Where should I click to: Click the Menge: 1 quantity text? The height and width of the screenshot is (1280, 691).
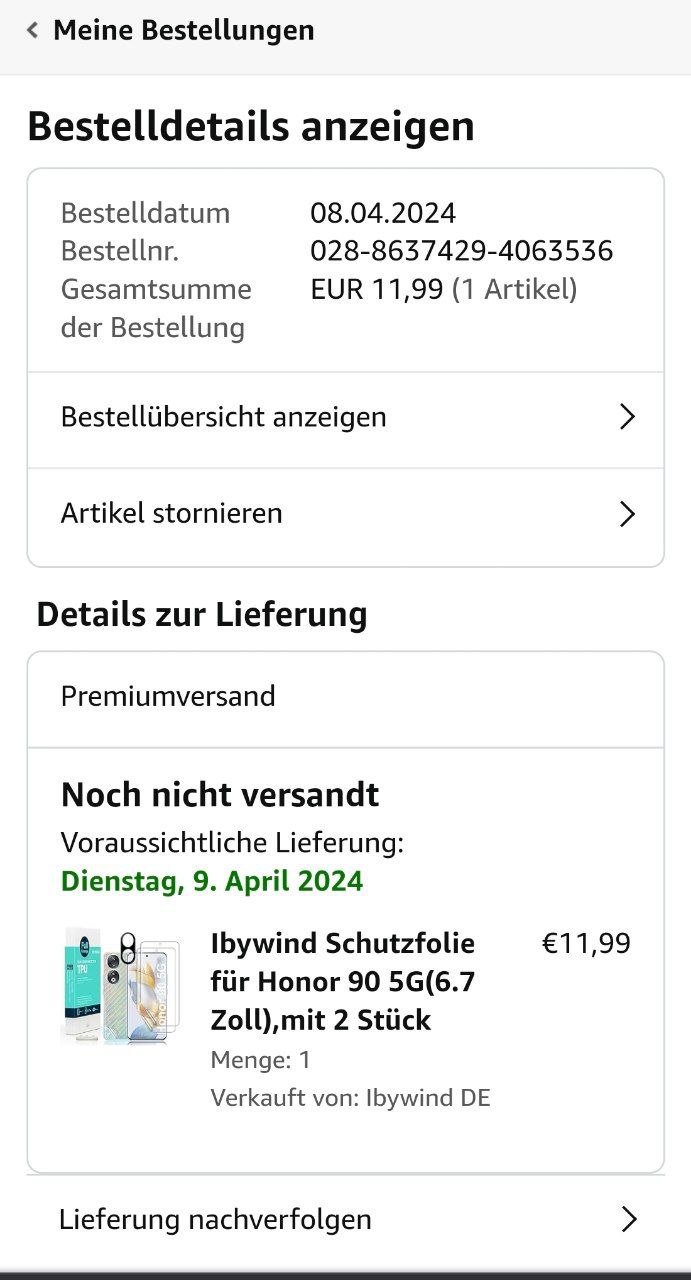tap(261, 1060)
